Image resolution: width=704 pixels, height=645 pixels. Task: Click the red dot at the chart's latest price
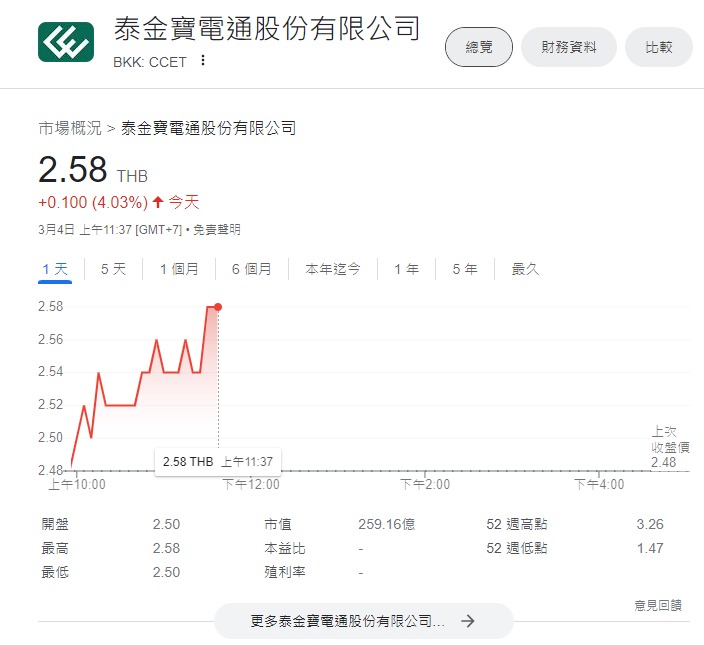[x=218, y=307]
